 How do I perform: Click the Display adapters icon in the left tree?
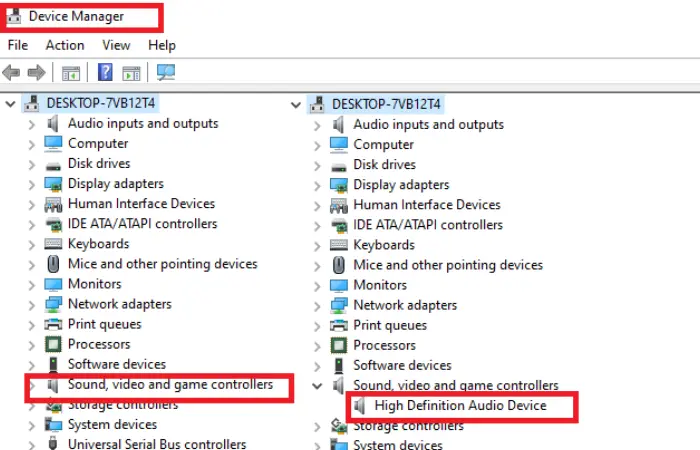pos(53,184)
